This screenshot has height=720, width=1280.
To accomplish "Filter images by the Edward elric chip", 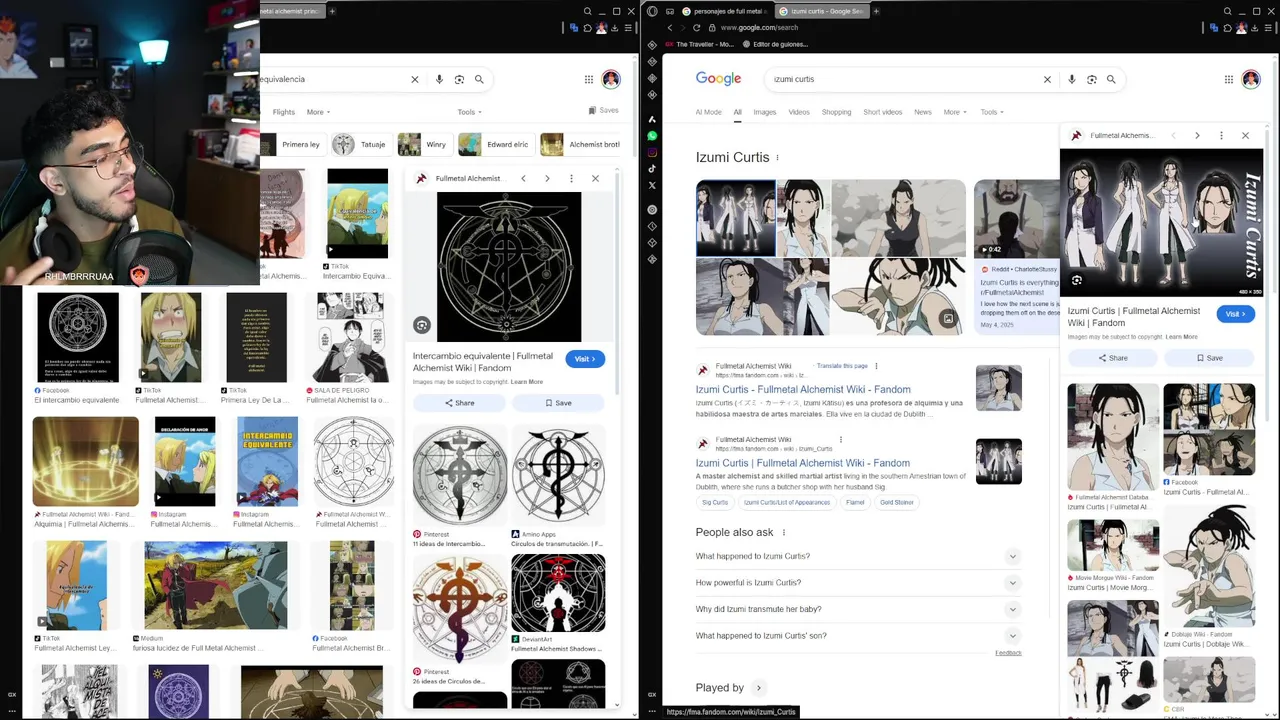I will [x=496, y=144].
